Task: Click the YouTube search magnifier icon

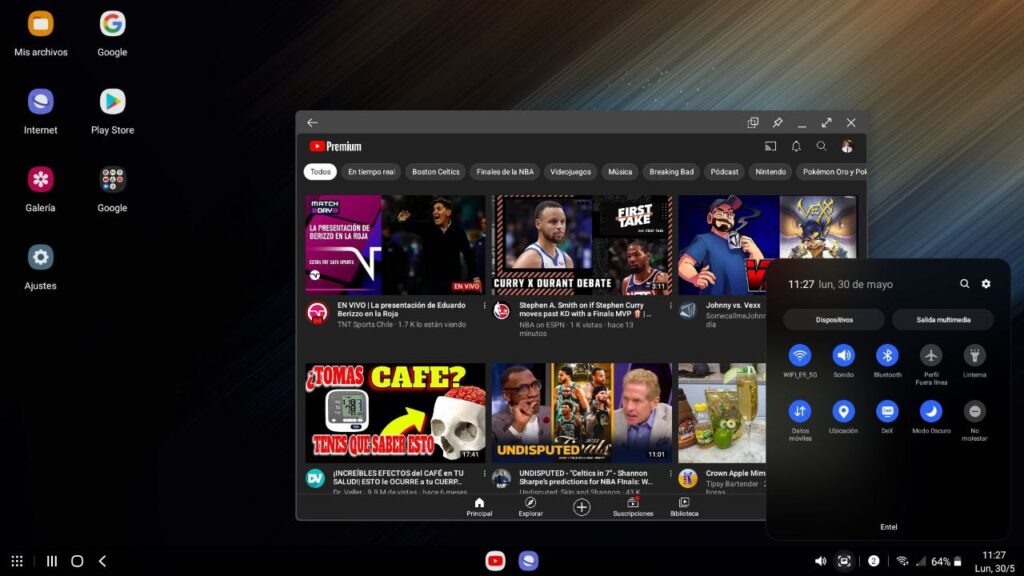Action: click(821, 146)
